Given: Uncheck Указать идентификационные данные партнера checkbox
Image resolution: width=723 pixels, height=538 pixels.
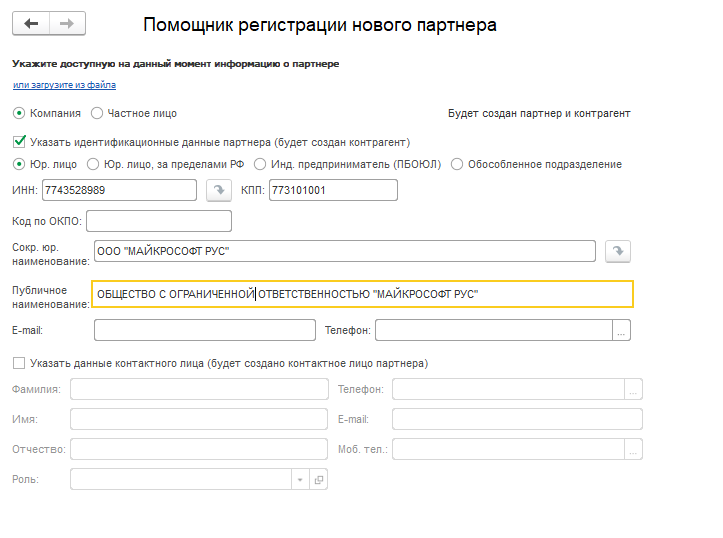Looking at the screenshot, I should click(19, 142).
